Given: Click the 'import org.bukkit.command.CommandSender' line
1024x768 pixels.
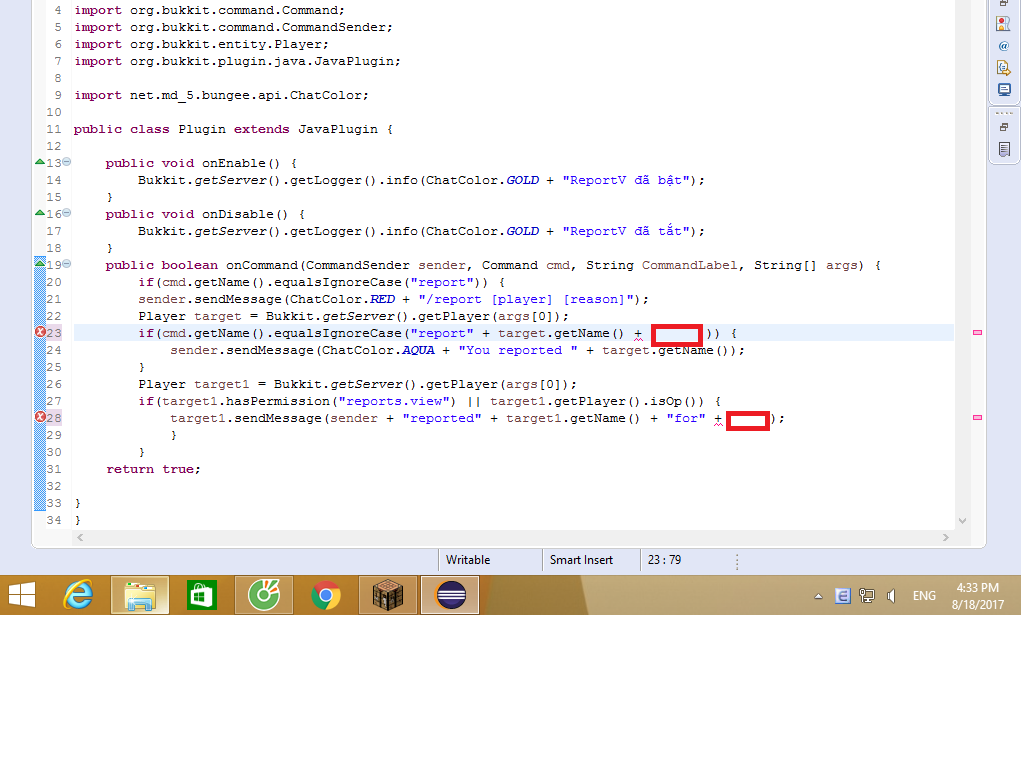Looking at the screenshot, I should 233,27.
